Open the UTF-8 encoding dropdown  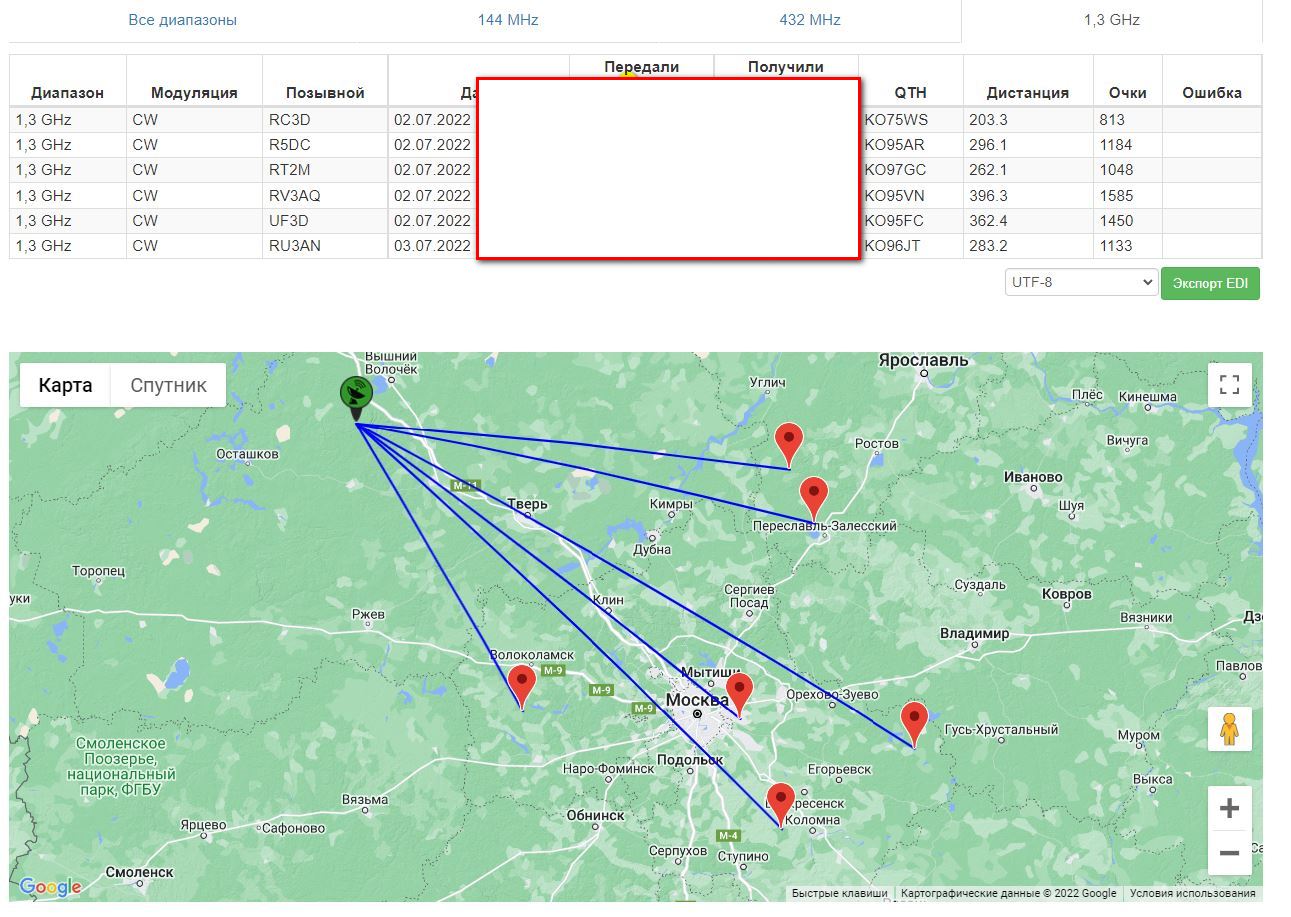[x=1081, y=282]
